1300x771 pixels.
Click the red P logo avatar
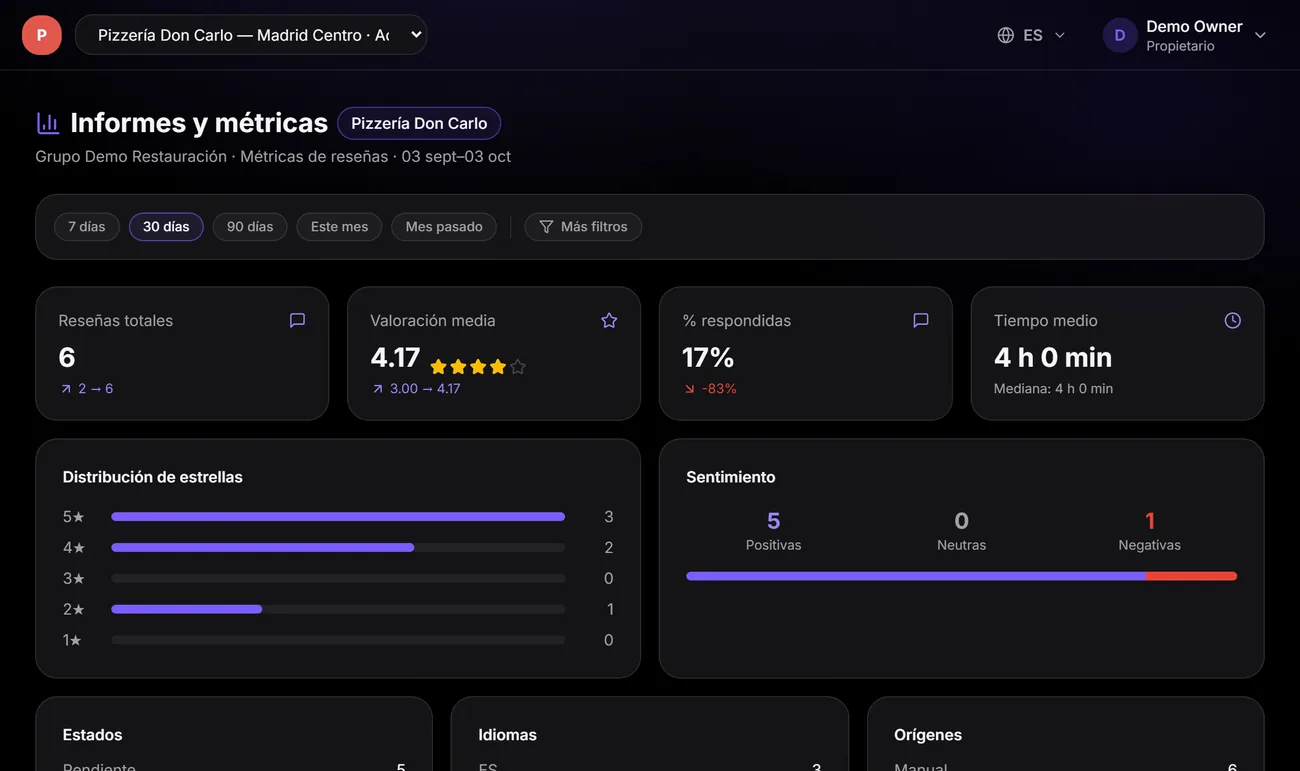pyautogui.click(x=42, y=35)
